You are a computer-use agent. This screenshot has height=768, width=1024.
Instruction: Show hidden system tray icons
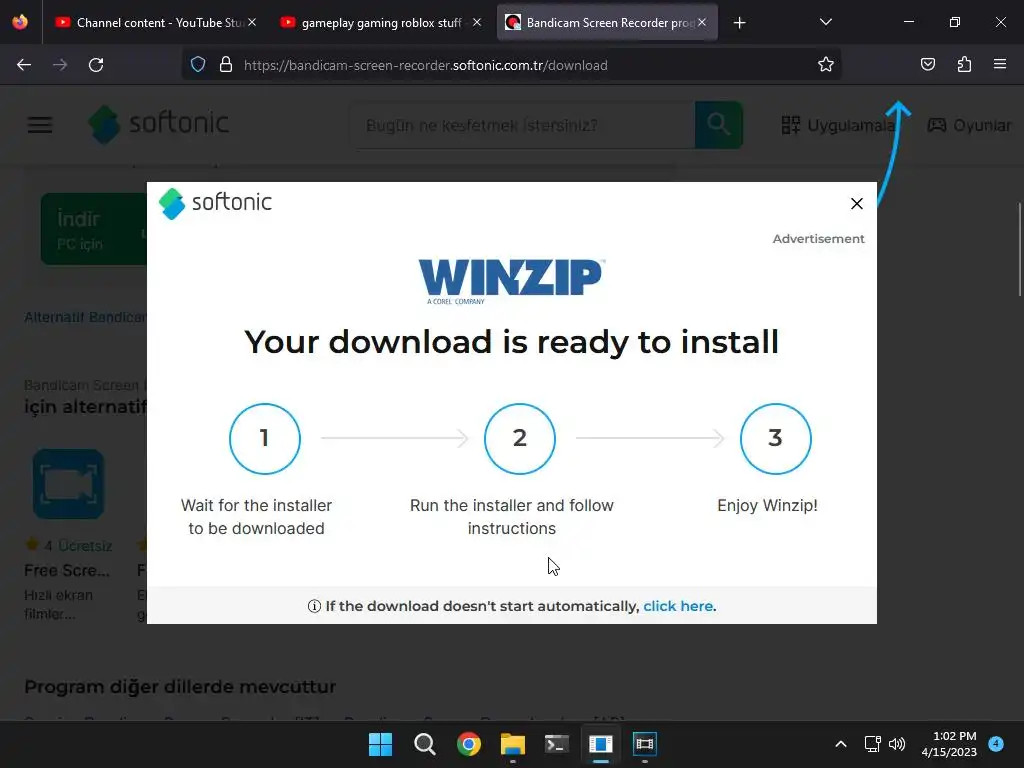841,744
